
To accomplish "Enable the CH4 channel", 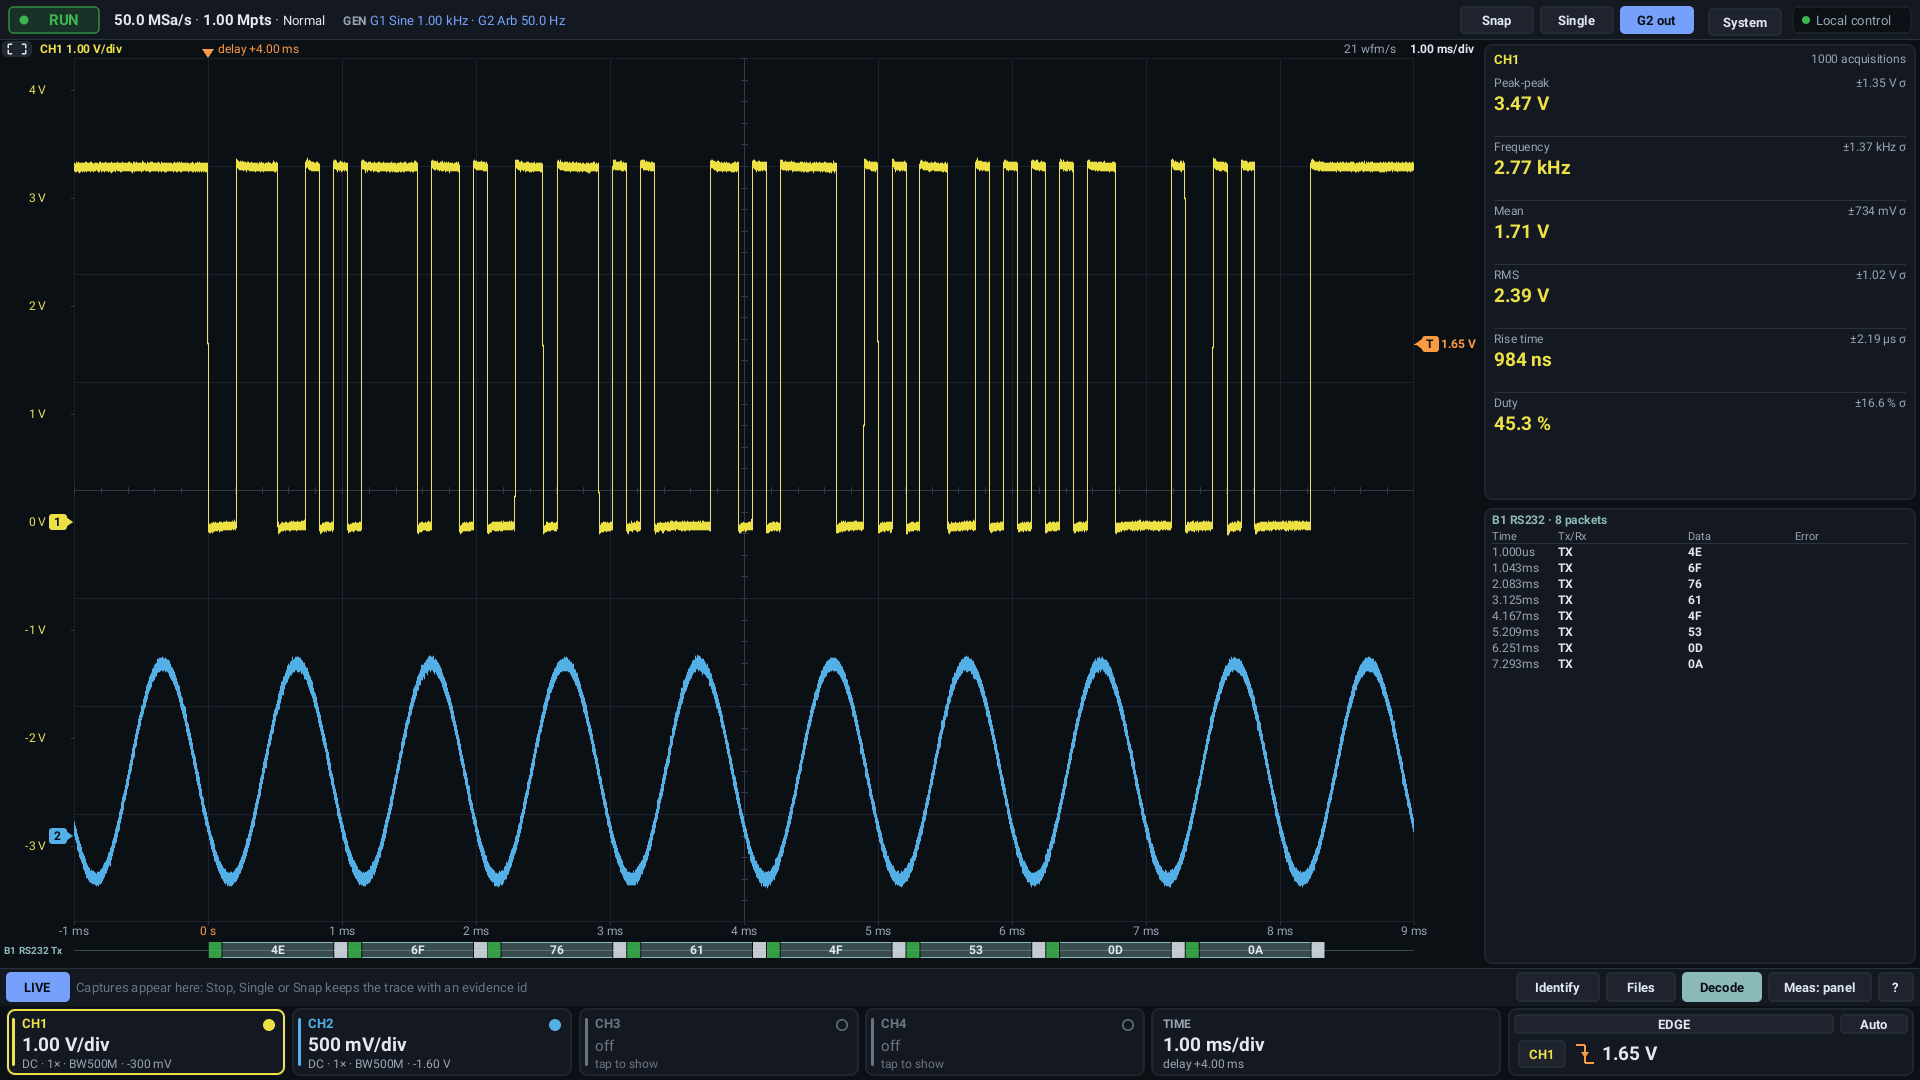I will coord(1004,1042).
